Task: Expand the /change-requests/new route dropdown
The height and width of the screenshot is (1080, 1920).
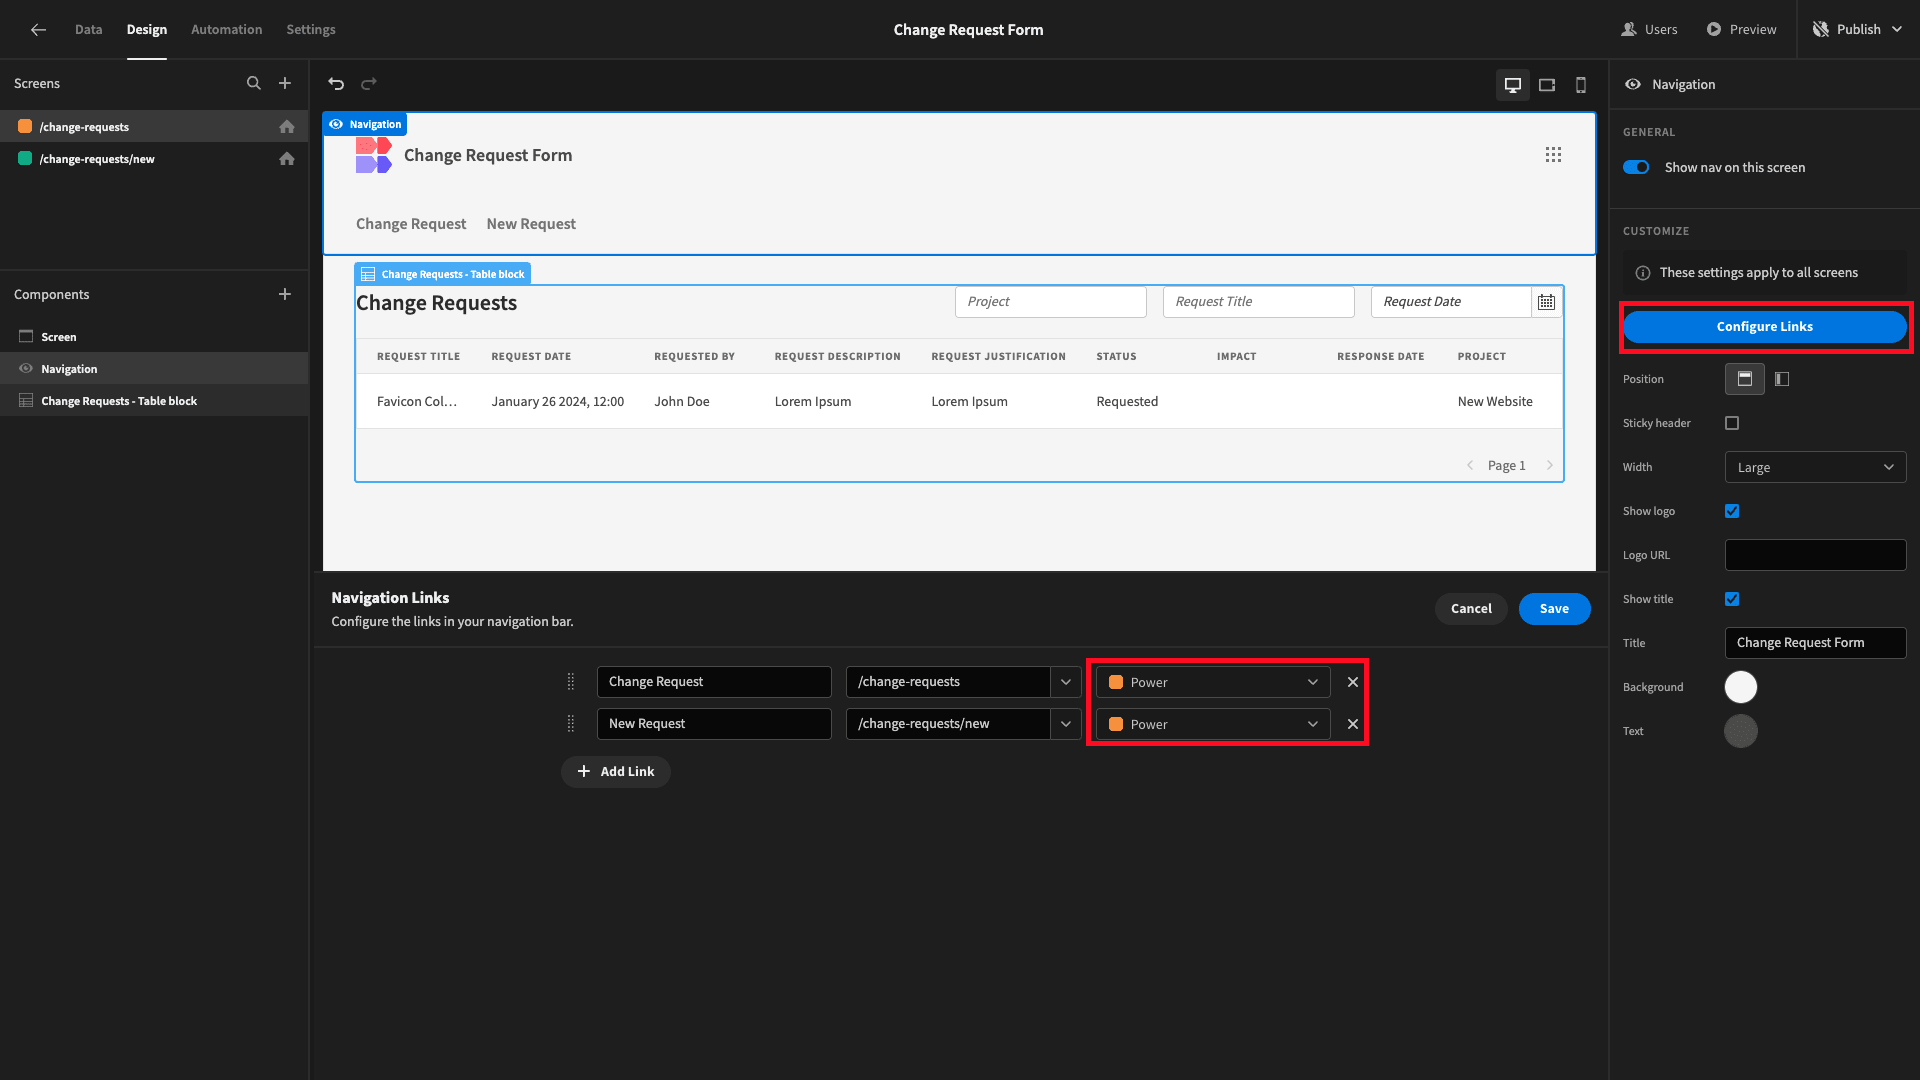Action: 1065,723
